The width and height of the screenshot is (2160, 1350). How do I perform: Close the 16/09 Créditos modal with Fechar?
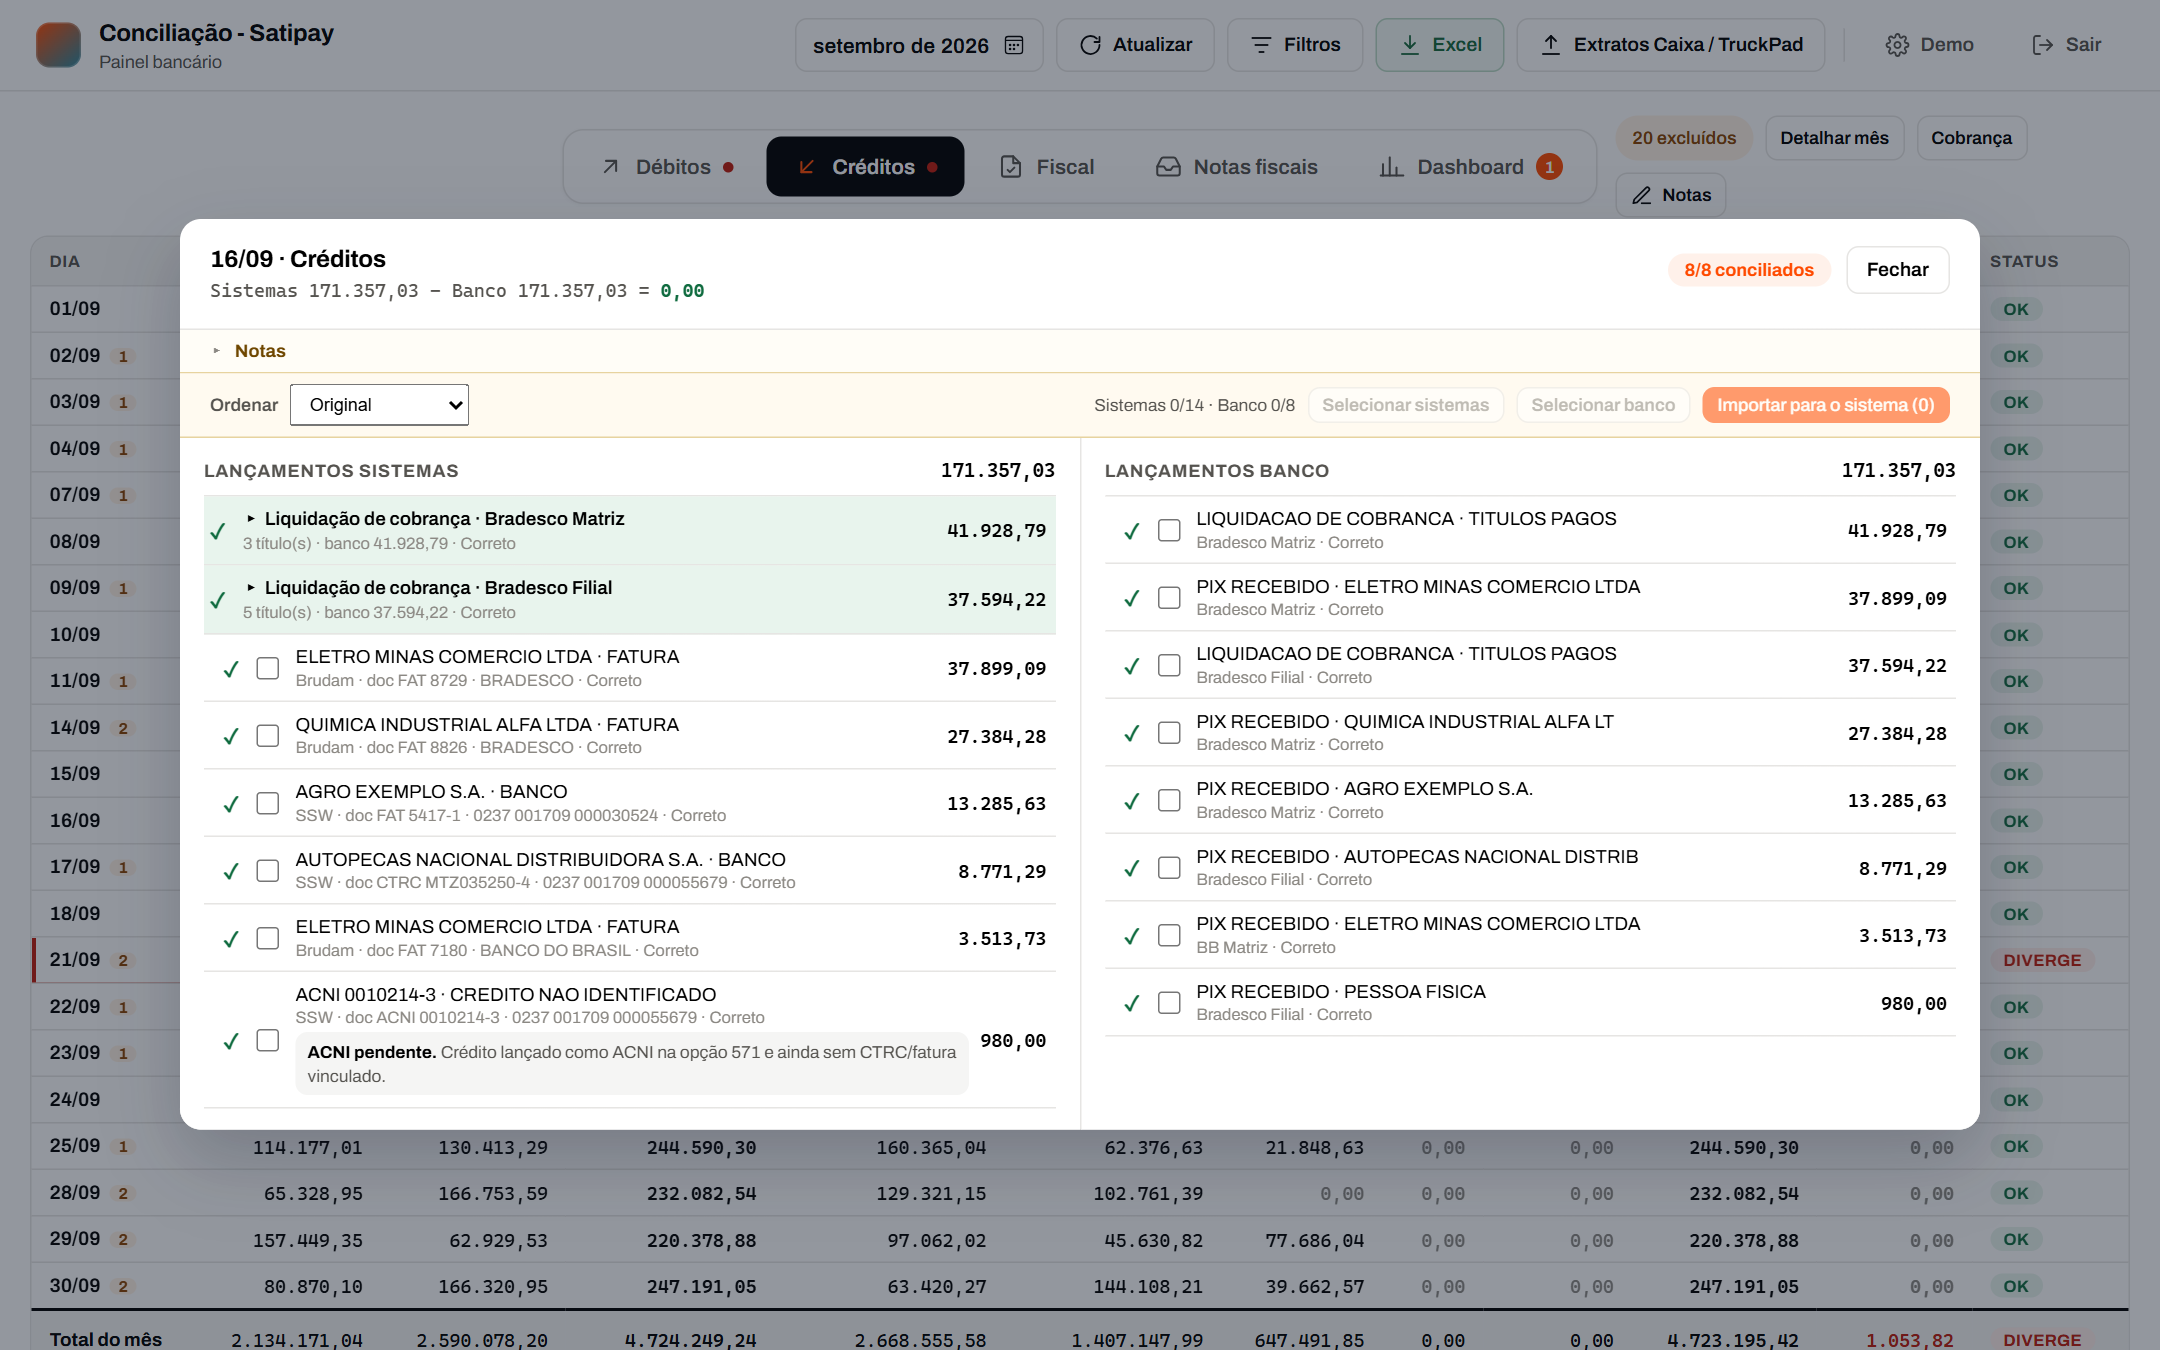coord(1897,270)
